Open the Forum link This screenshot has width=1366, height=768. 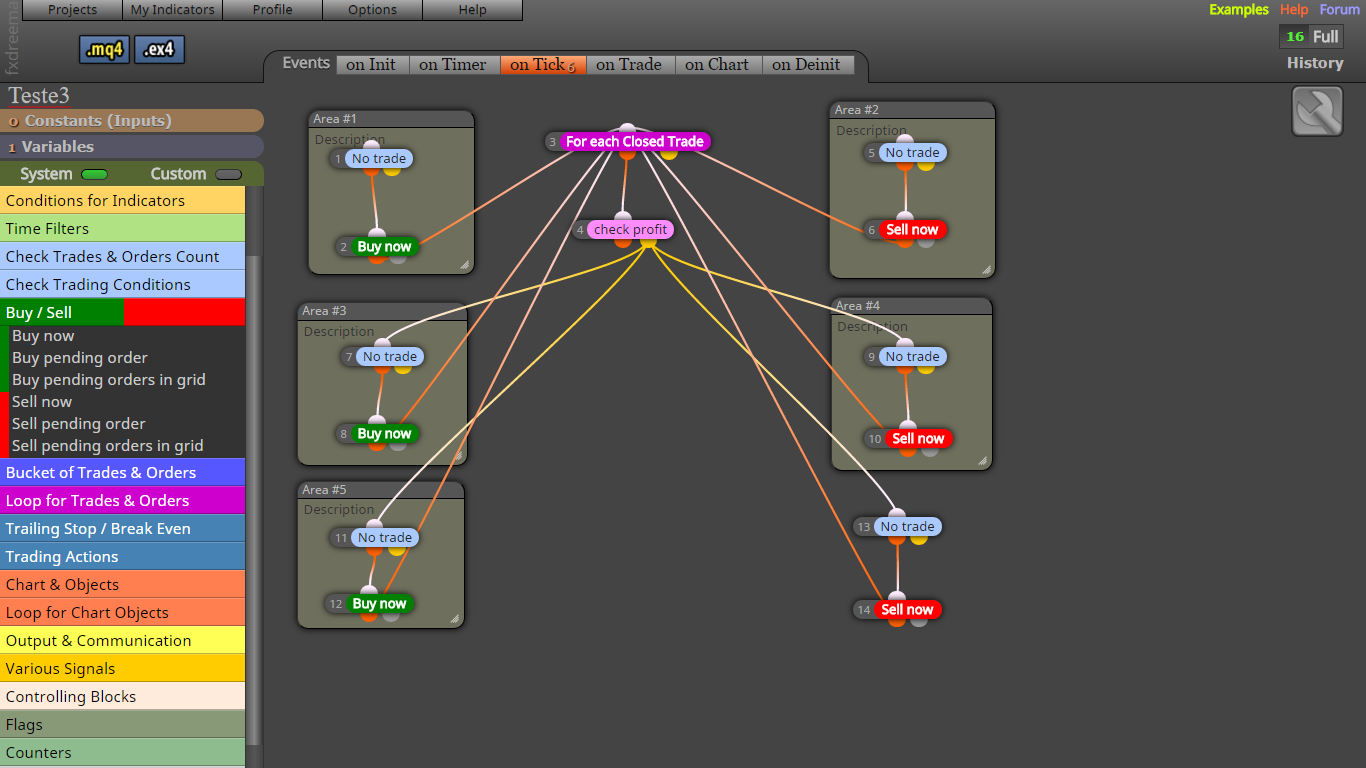(x=1339, y=10)
